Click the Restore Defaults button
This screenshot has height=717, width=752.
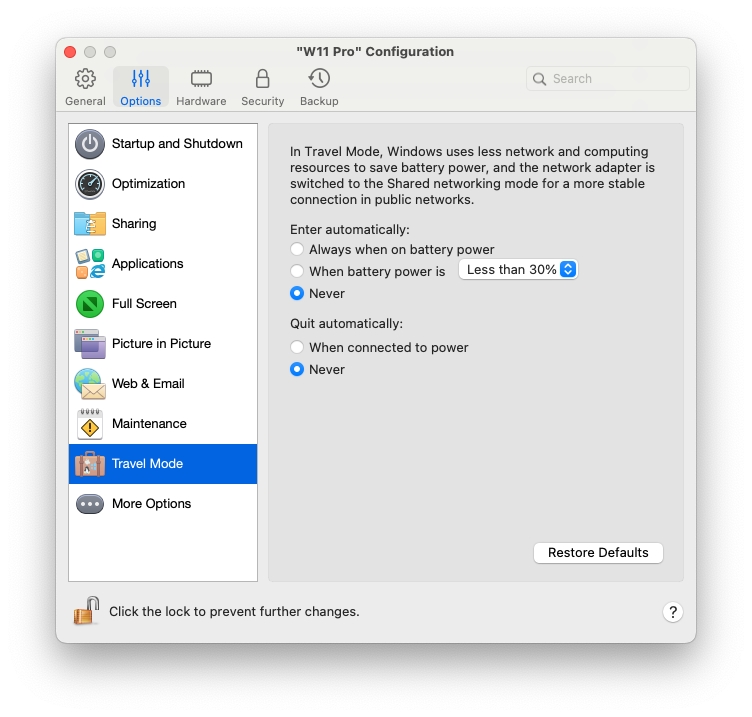[598, 552]
